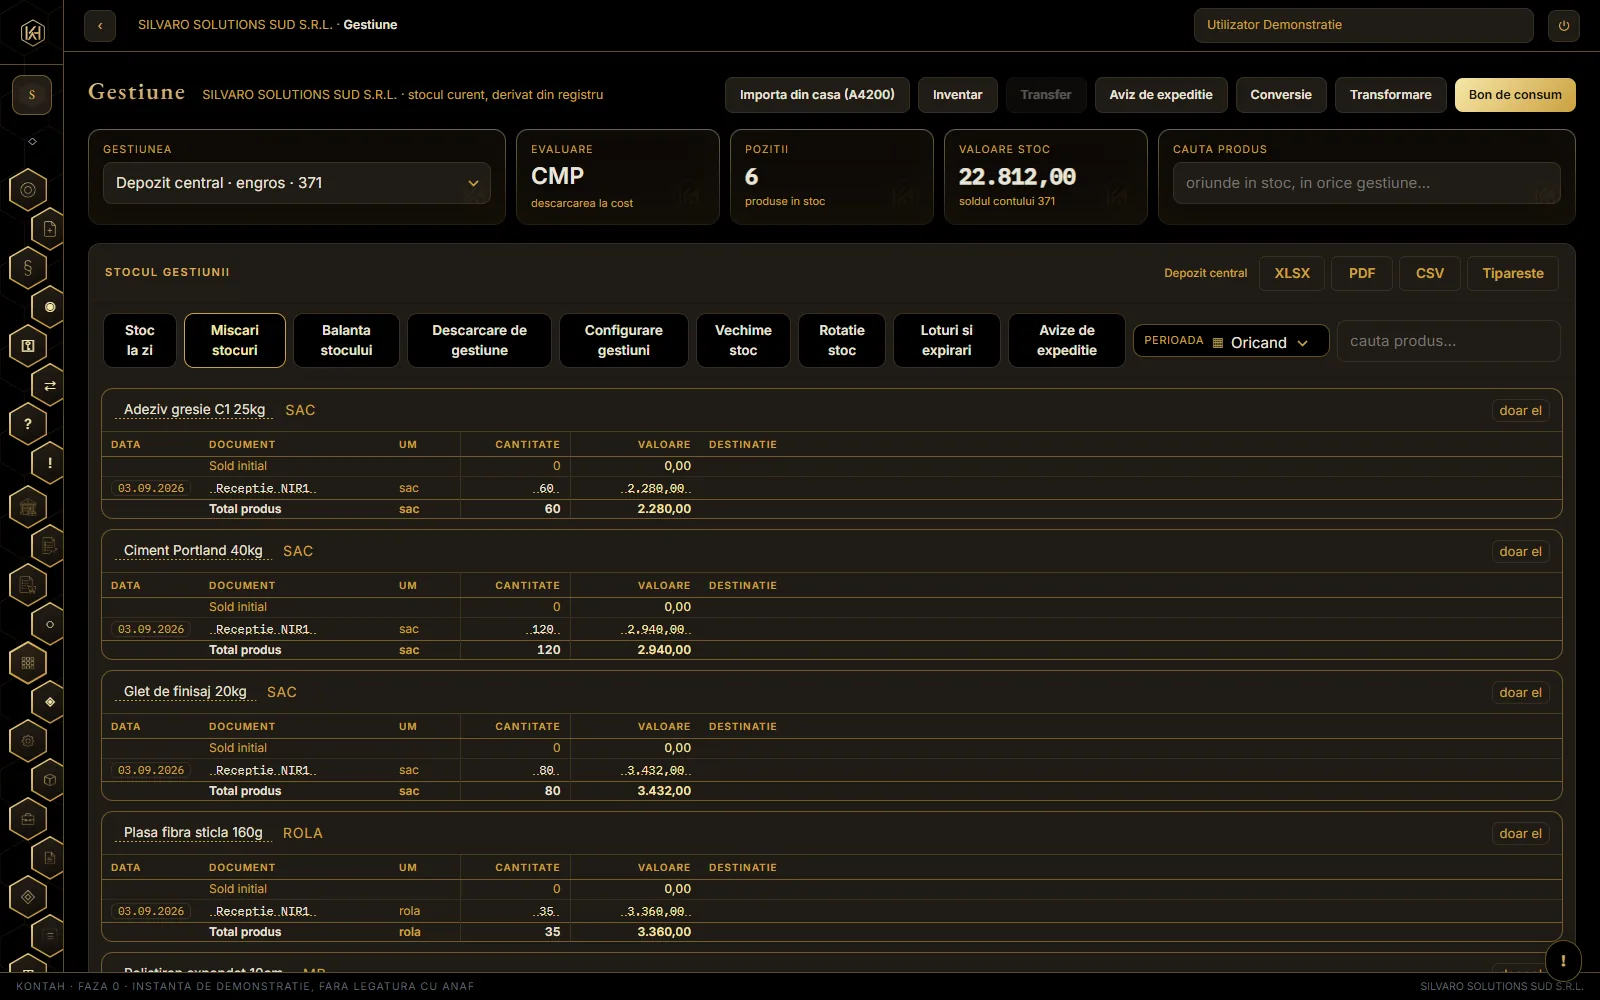
Task: Open the paragraph section symbol hexagon
Action: (28, 267)
